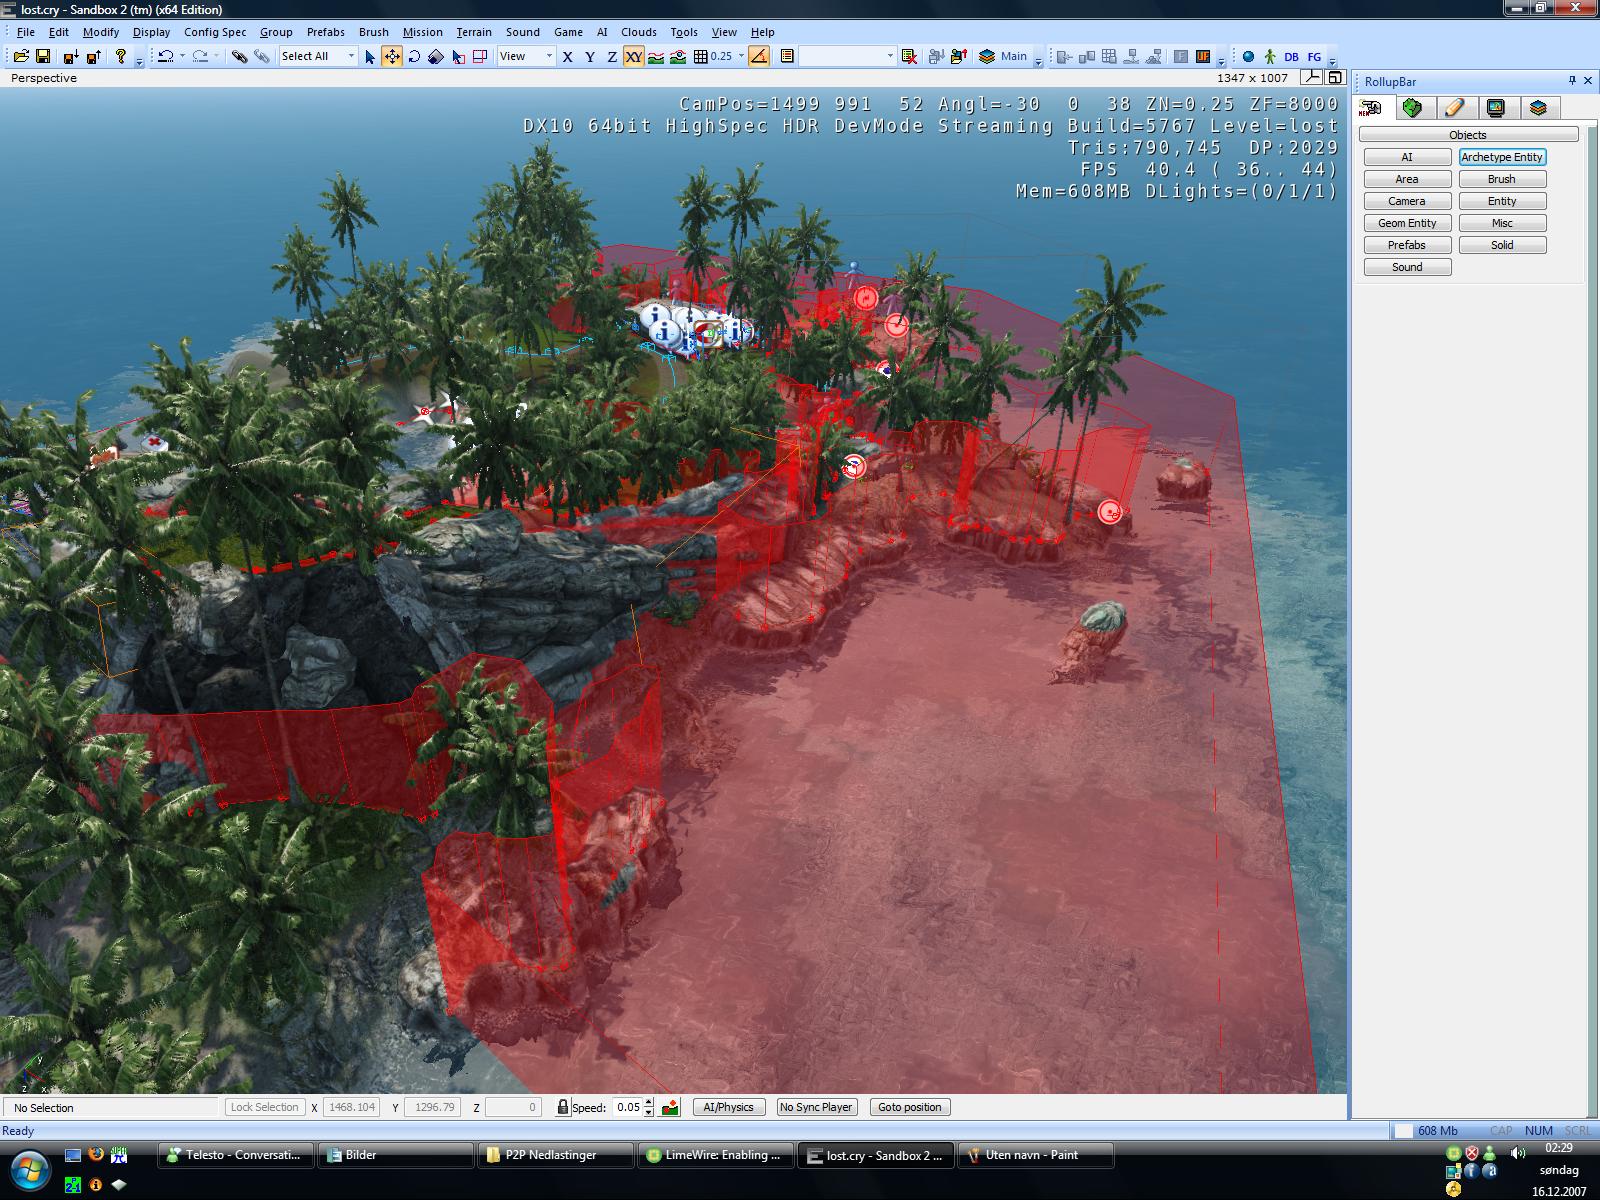Open the Flow Graph editor
The height and width of the screenshot is (1200, 1600).
click(1314, 56)
